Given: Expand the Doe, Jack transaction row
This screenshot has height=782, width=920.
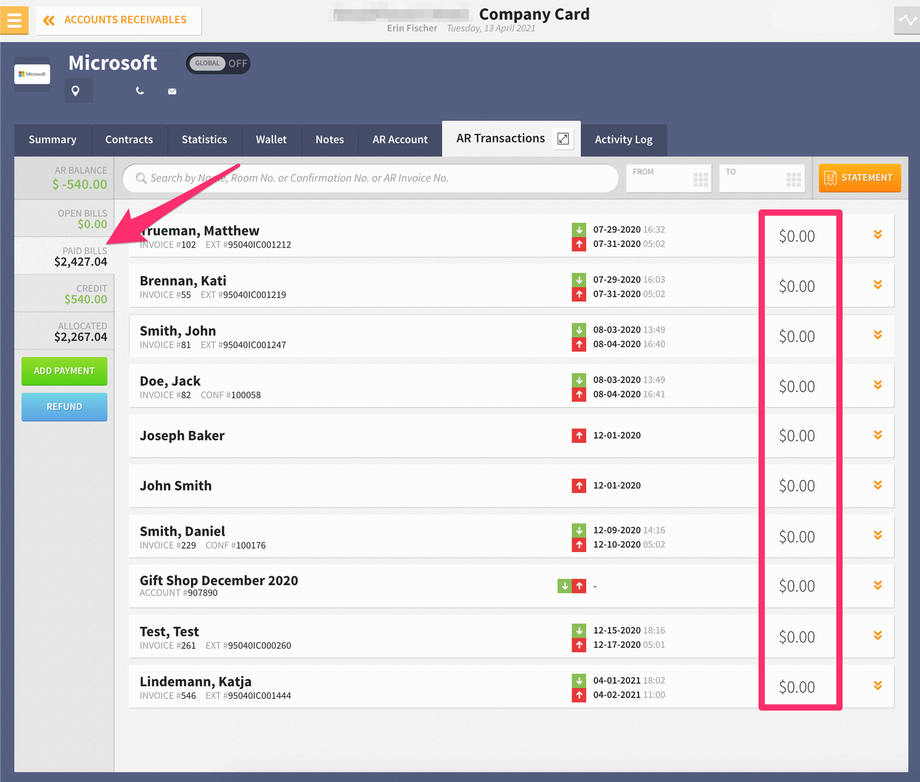Looking at the screenshot, I should point(878,385).
